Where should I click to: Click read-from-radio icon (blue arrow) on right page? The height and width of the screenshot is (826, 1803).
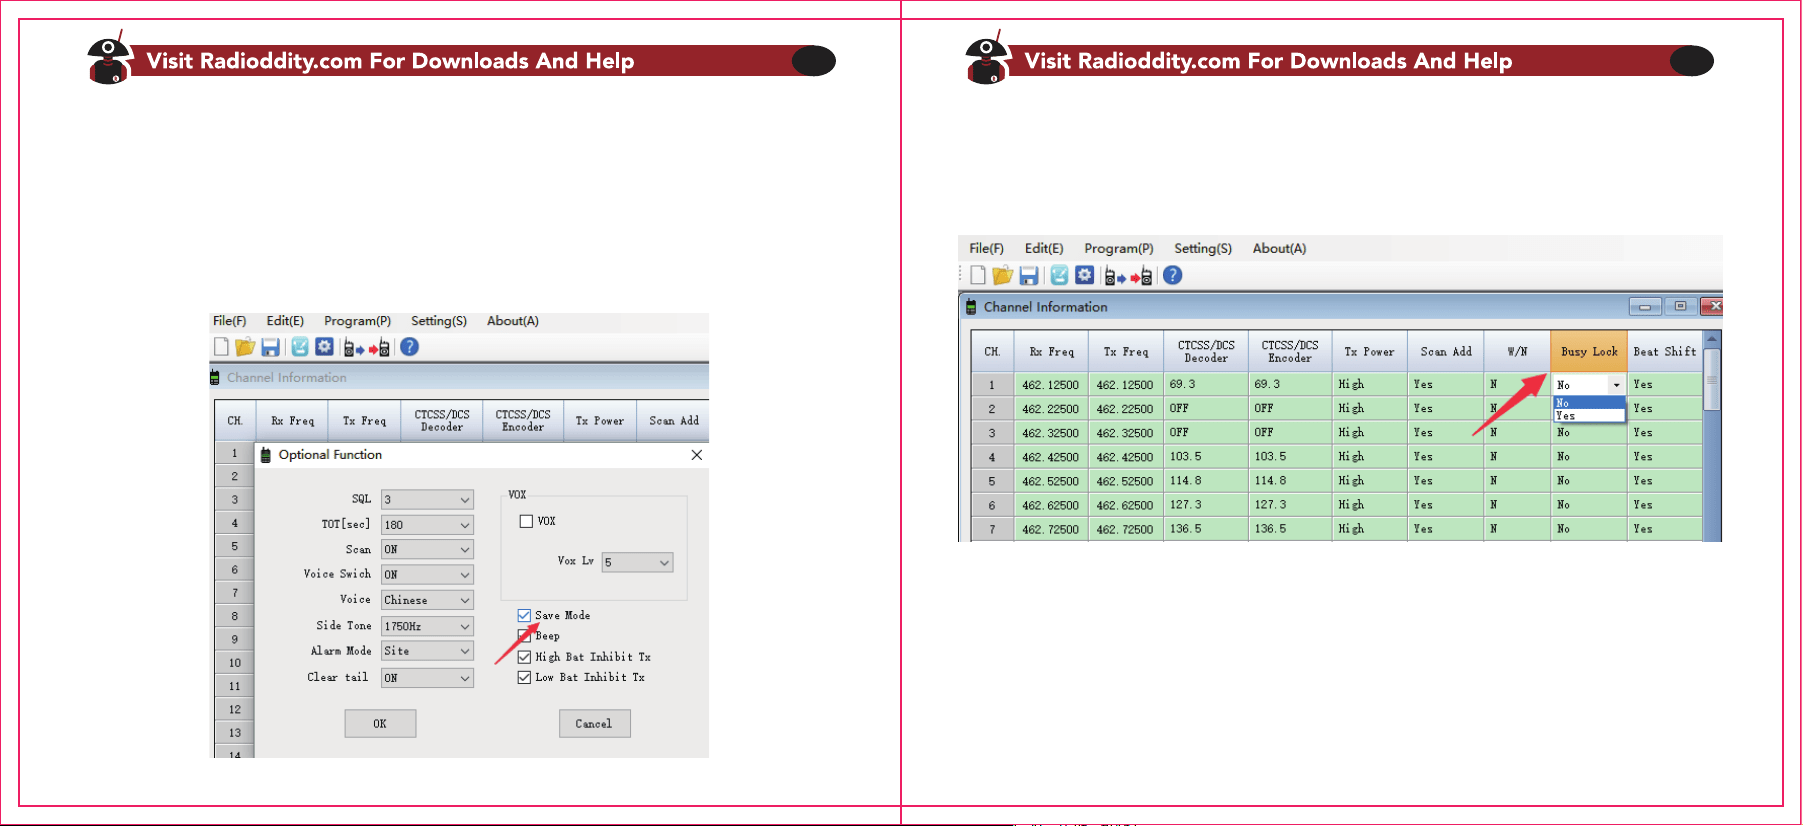1115,276
